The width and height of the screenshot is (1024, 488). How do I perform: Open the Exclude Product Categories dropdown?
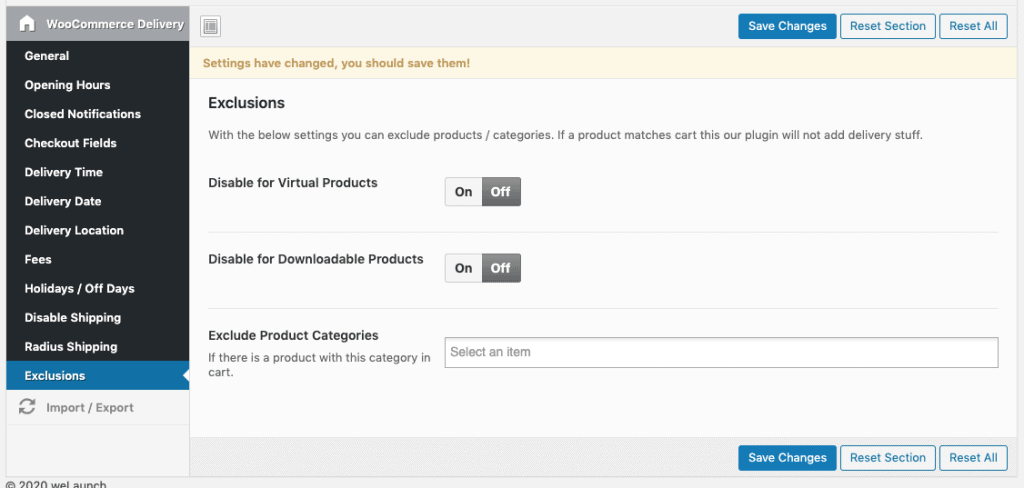721,352
